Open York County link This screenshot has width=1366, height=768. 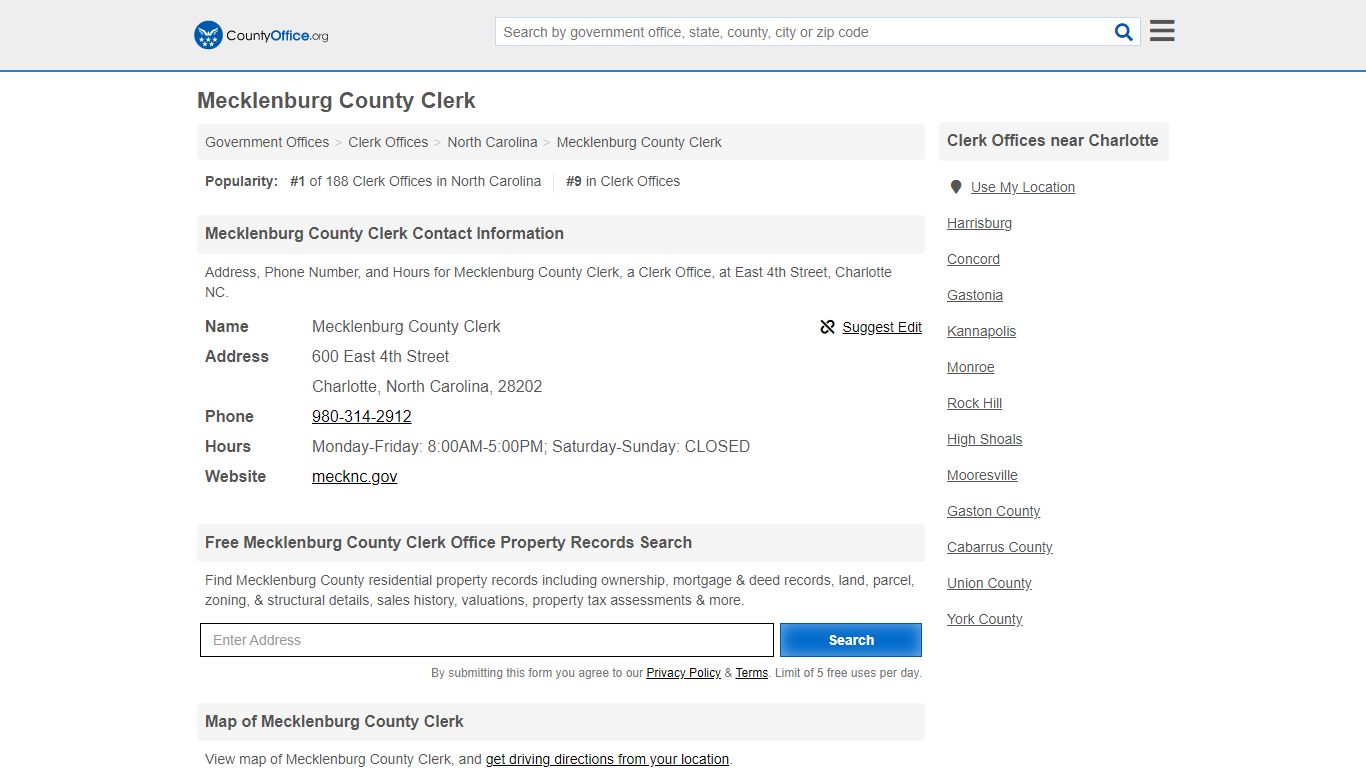pyautogui.click(x=984, y=619)
